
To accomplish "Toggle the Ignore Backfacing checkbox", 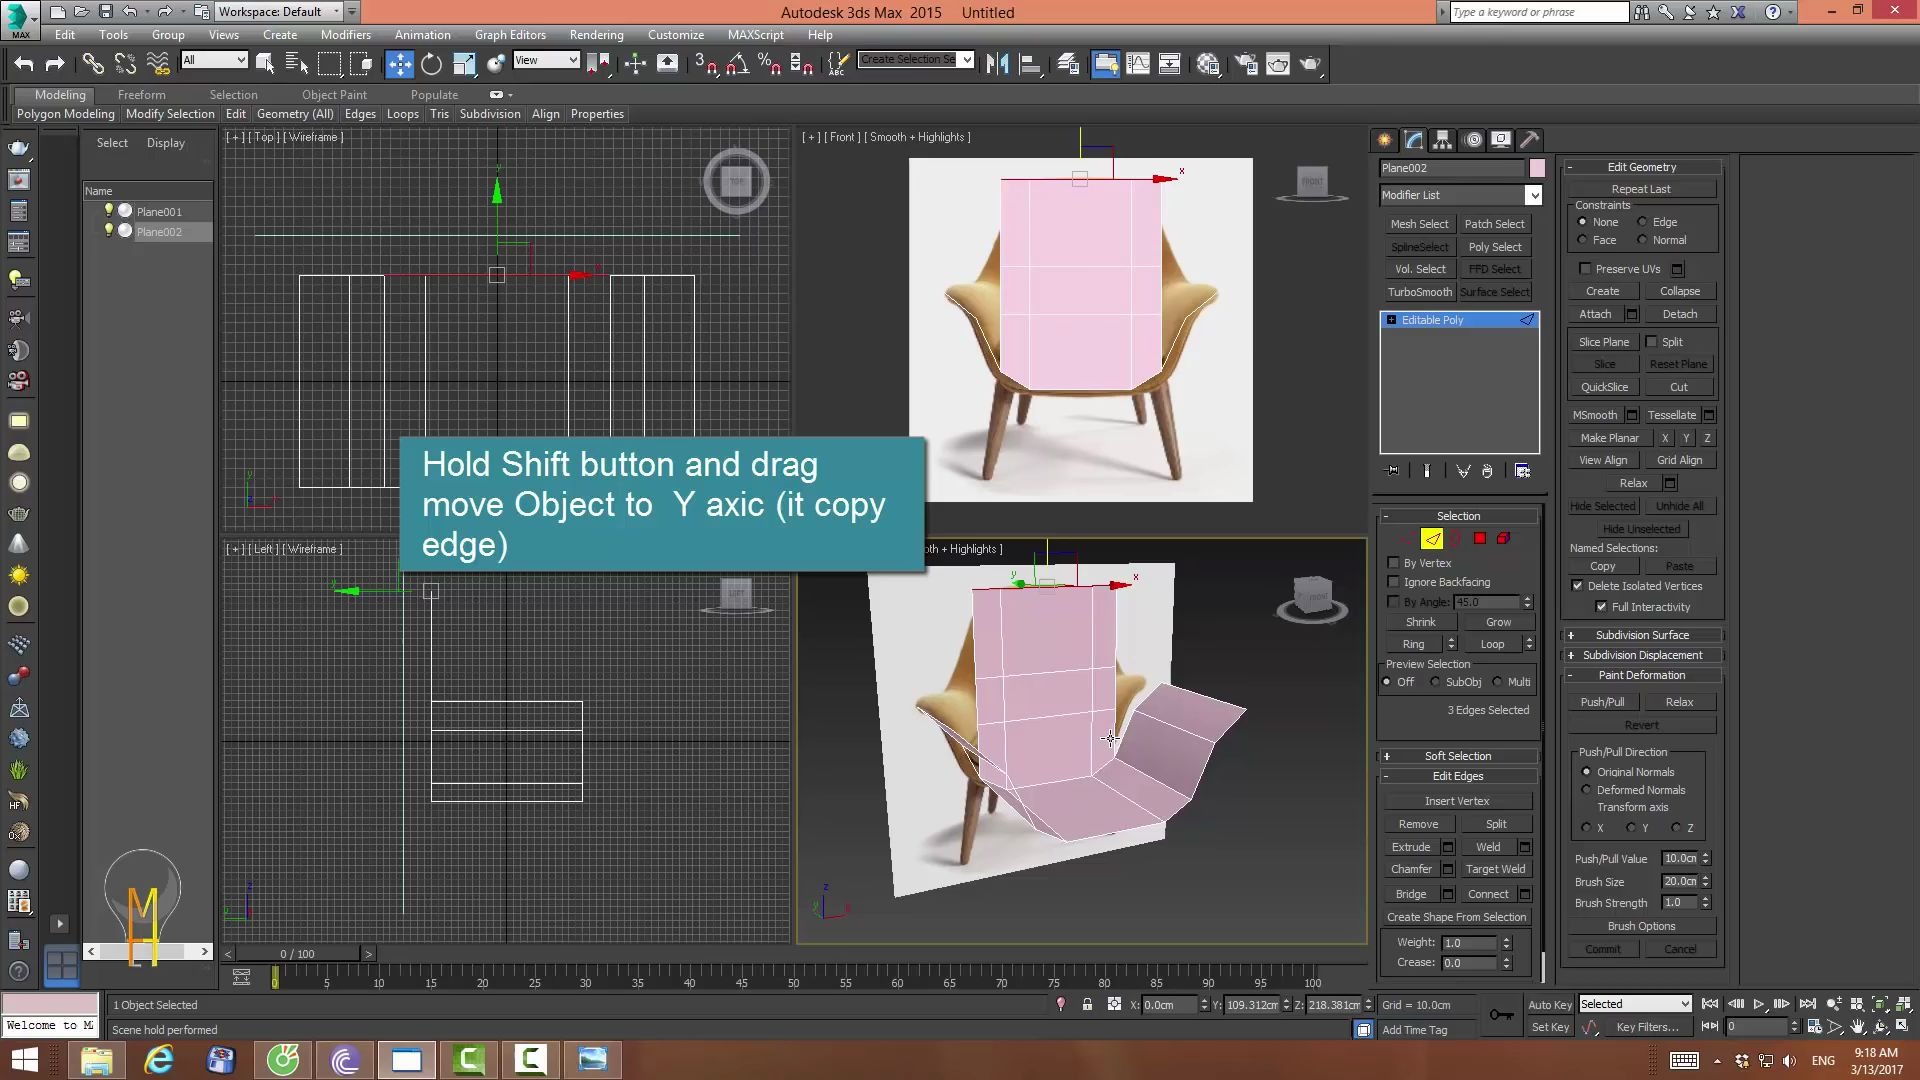I will click(1395, 582).
